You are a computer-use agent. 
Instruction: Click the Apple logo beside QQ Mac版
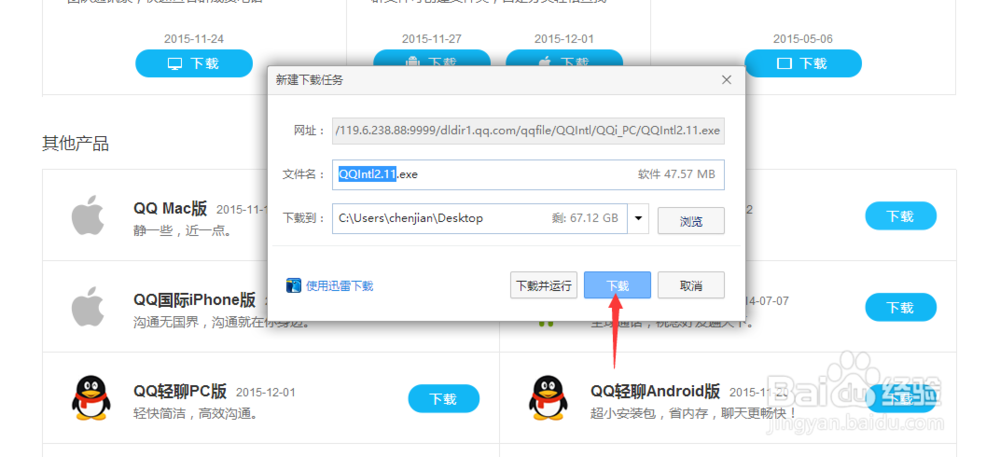tap(87, 215)
